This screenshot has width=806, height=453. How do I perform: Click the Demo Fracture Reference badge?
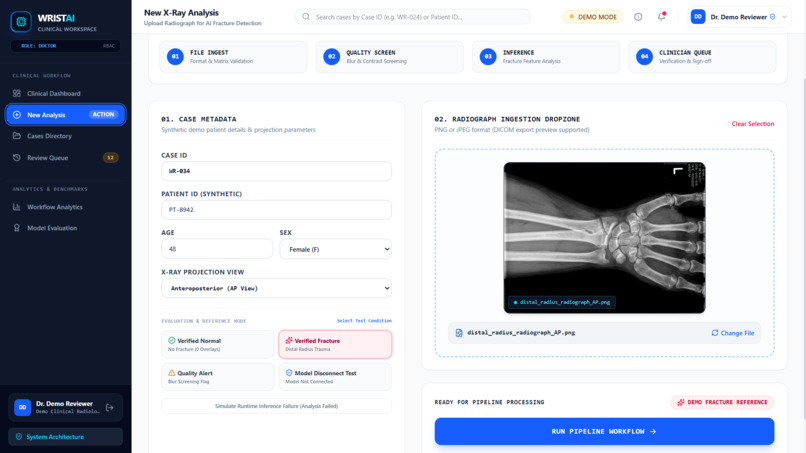pos(722,403)
